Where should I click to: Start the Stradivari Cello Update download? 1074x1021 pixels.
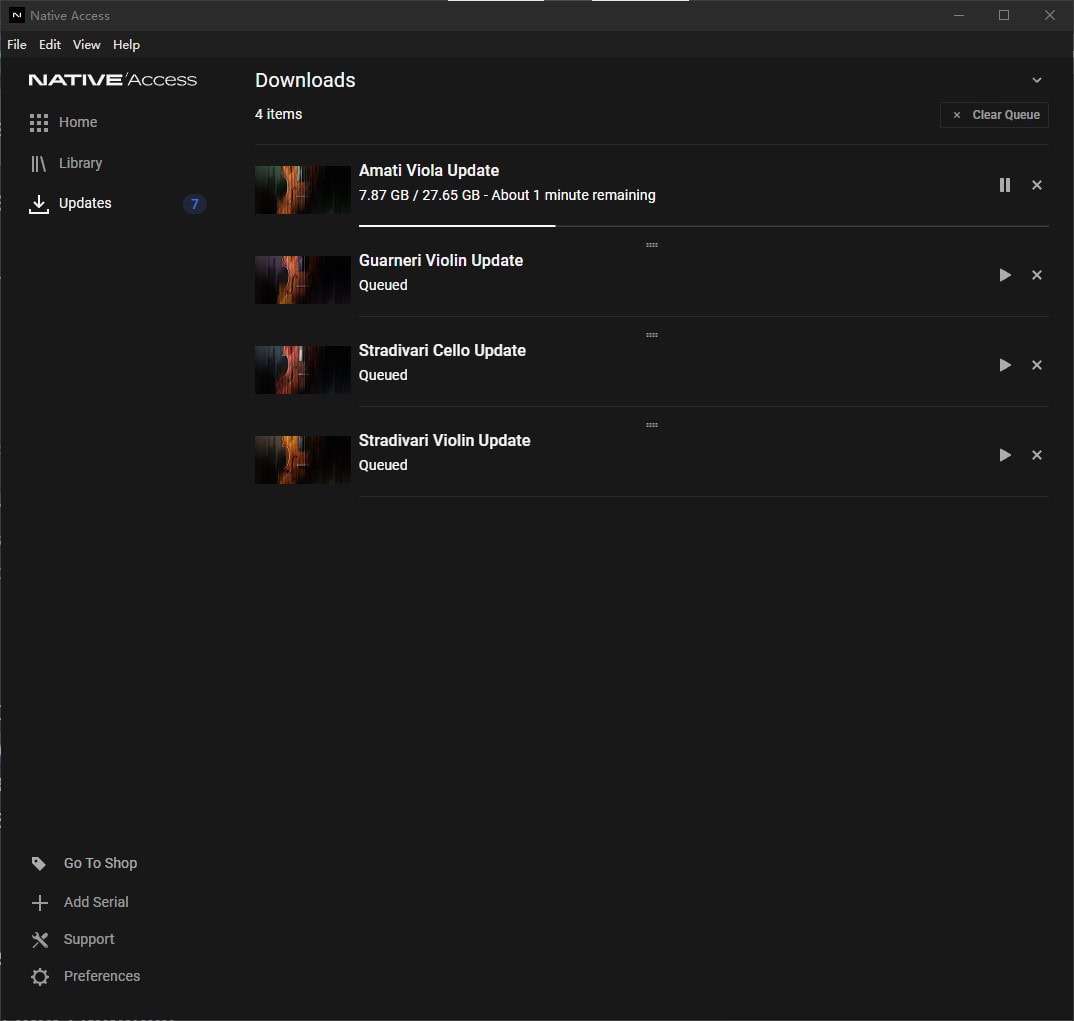[1005, 365]
